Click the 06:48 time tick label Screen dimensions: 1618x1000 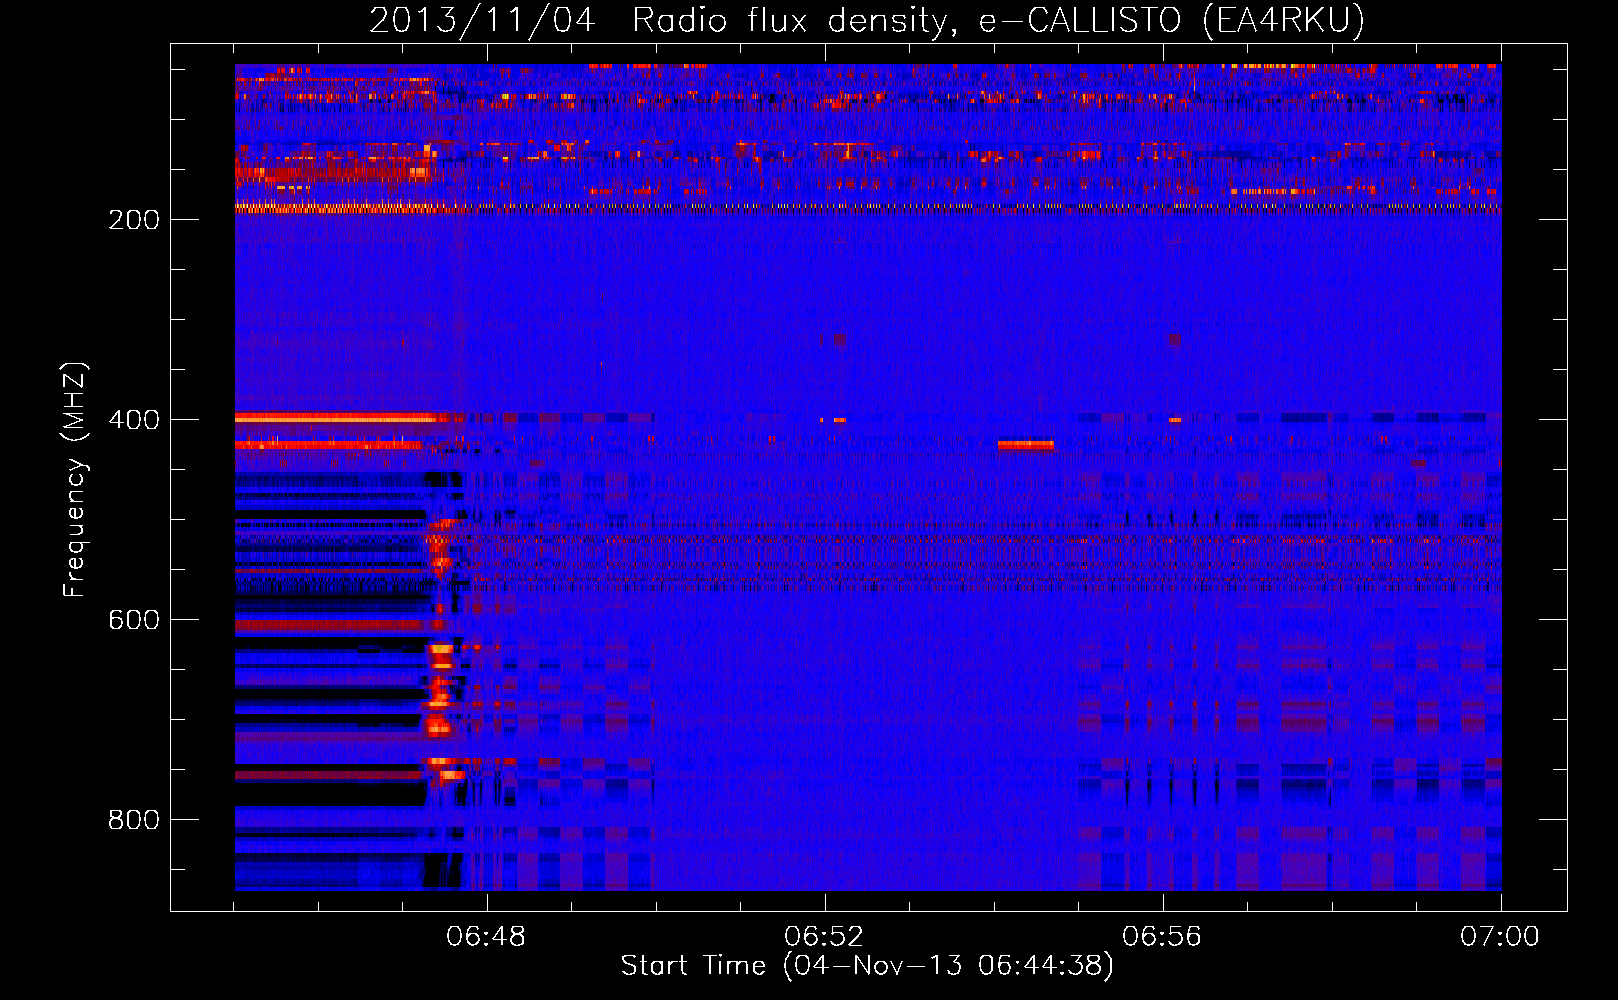click(x=486, y=937)
